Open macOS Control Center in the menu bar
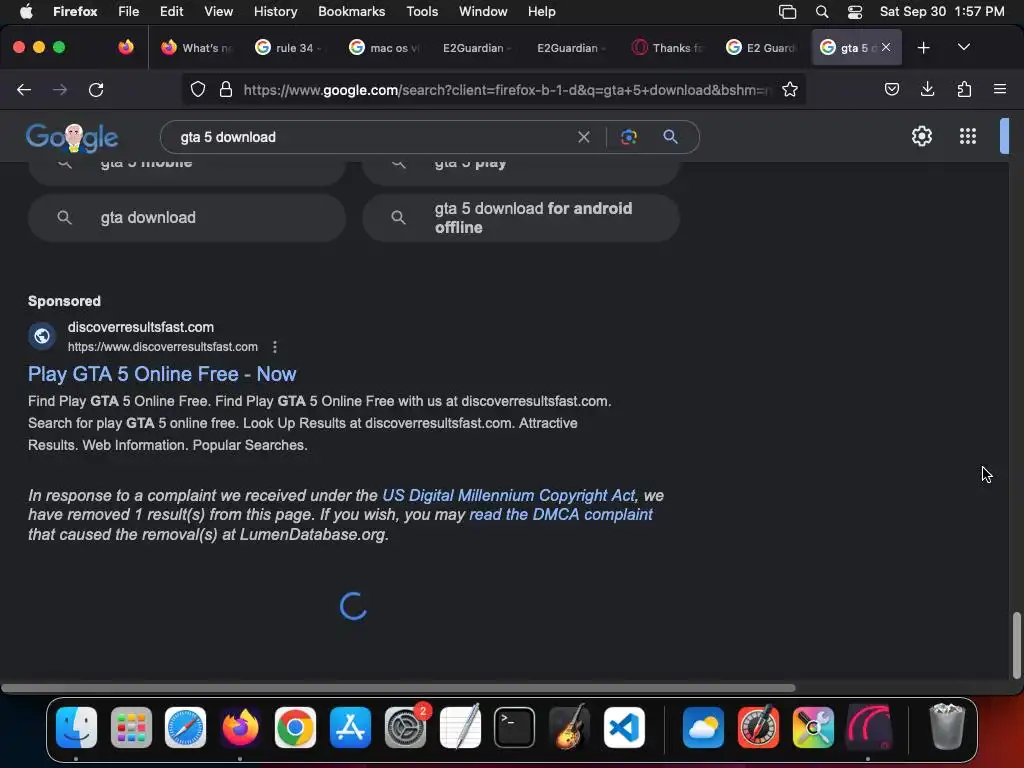This screenshot has height=768, width=1024. (x=855, y=12)
